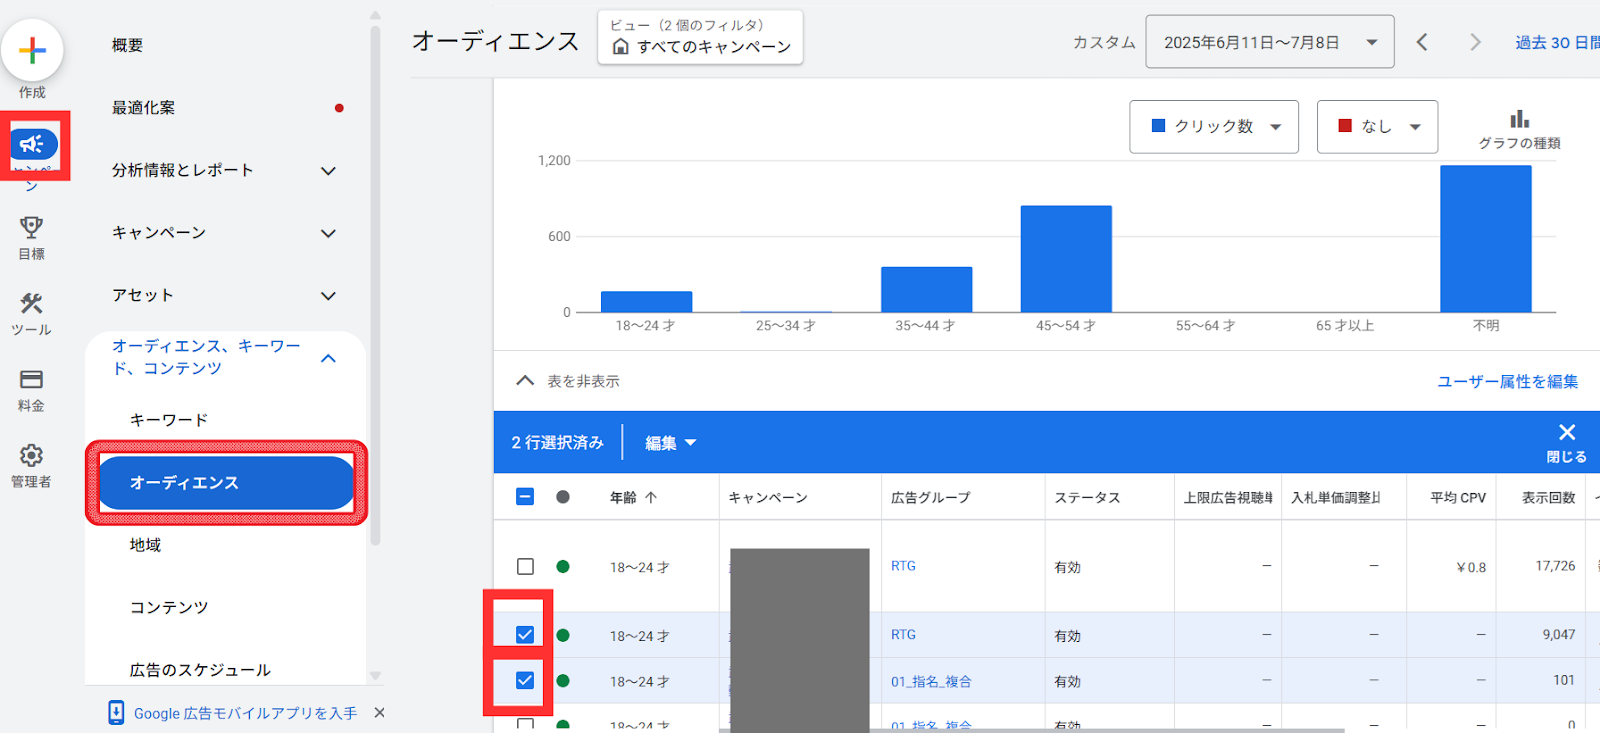Open 最適化案 in the sidebar
This screenshot has width=1600, height=733.
pyautogui.click(x=143, y=108)
